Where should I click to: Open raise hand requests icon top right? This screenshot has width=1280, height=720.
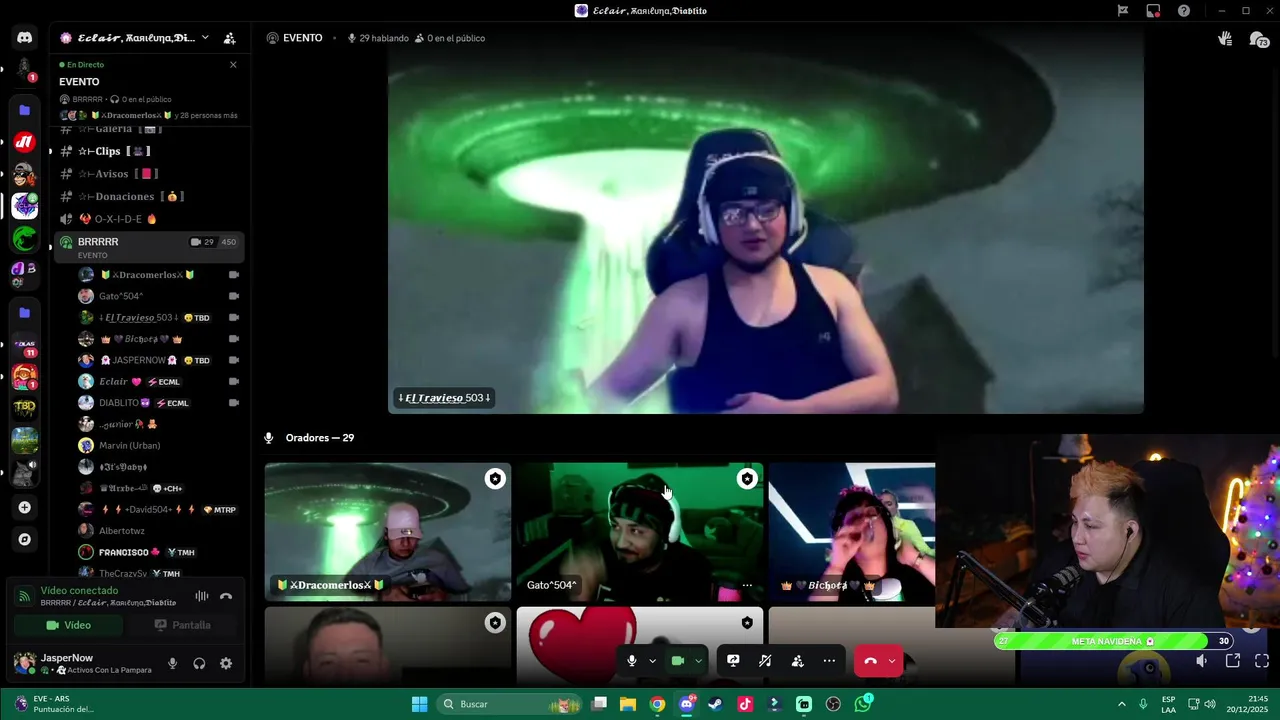pyautogui.click(x=1225, y=39)
